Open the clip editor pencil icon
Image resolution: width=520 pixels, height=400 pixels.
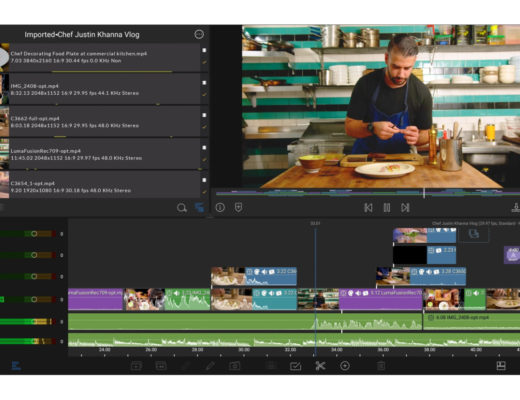click(210, 366)
